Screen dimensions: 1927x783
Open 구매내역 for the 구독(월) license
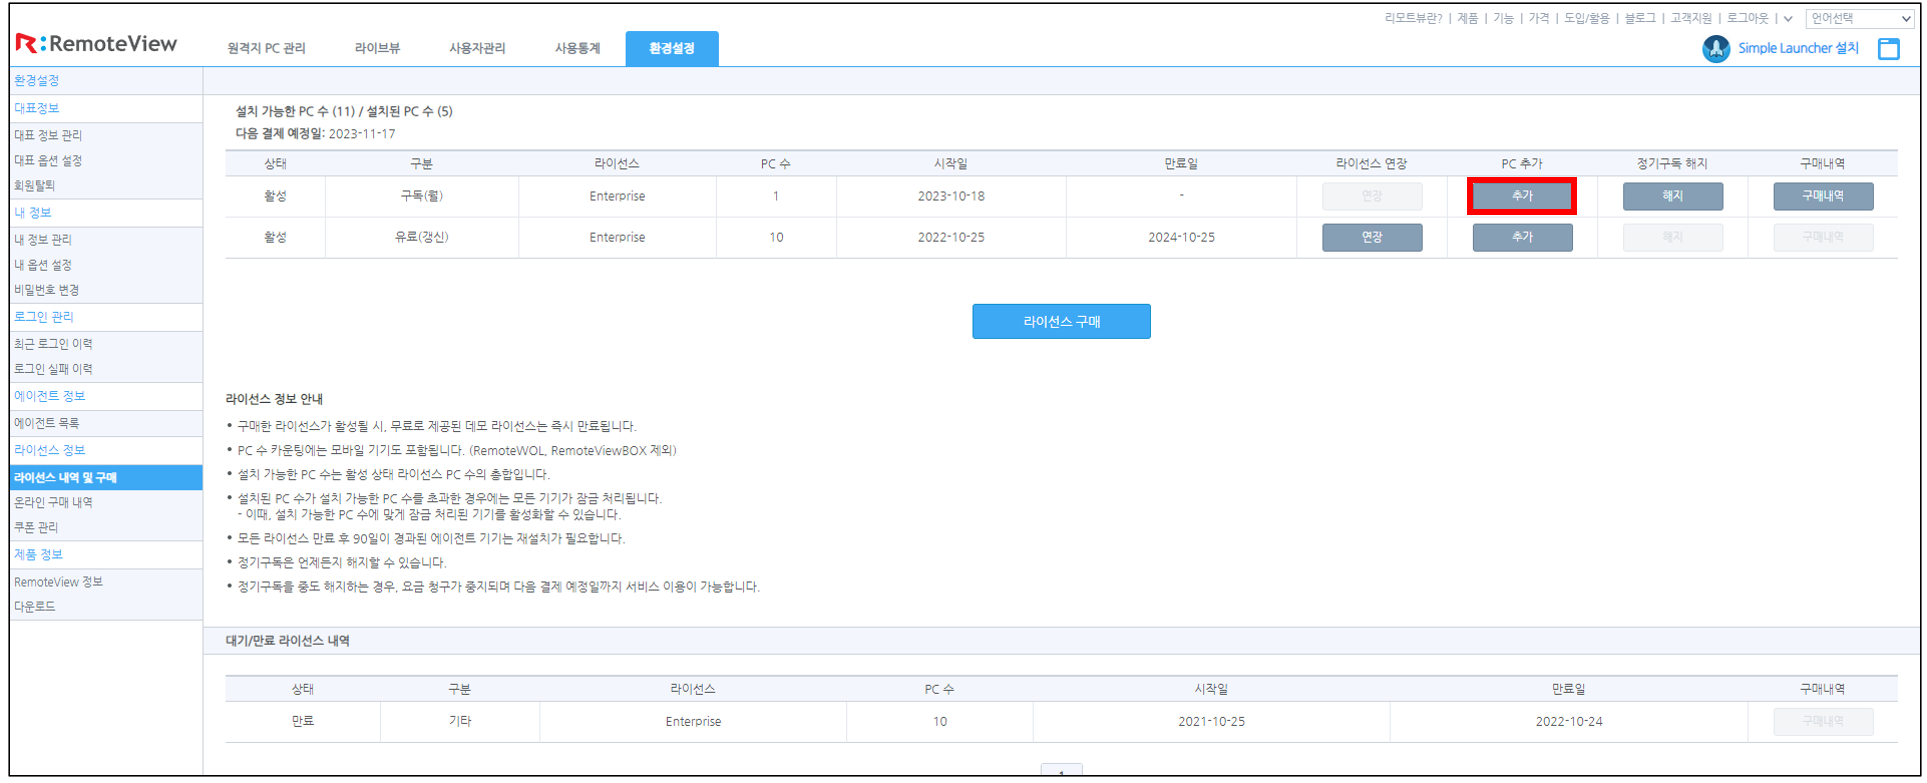tap(1823, 196)
